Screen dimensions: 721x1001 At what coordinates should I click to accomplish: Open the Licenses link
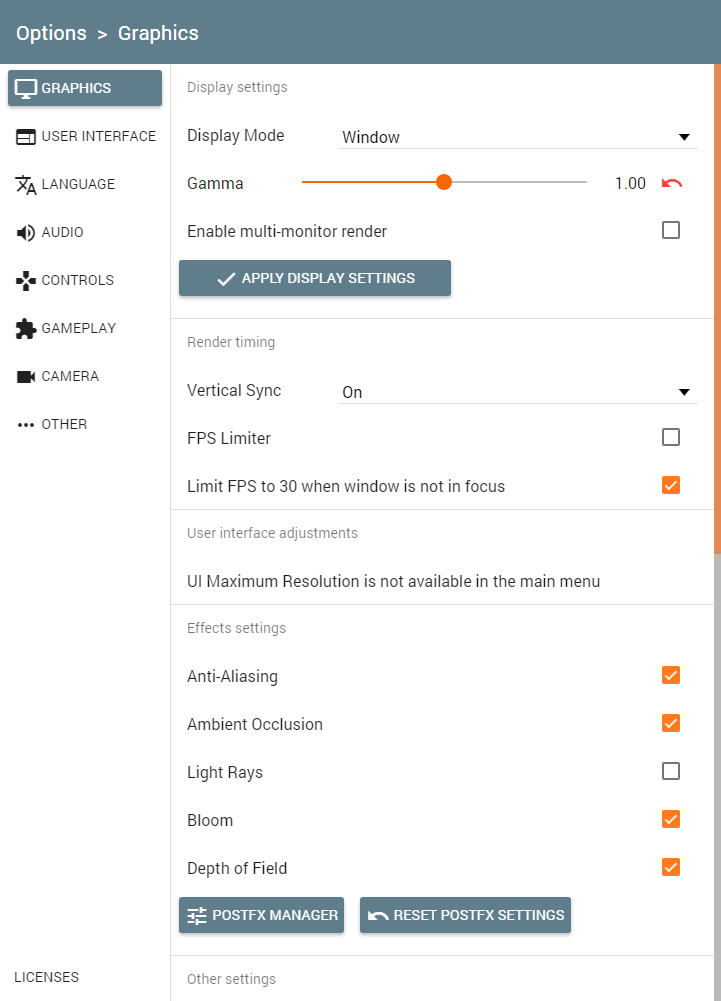(x=47, y=977)
